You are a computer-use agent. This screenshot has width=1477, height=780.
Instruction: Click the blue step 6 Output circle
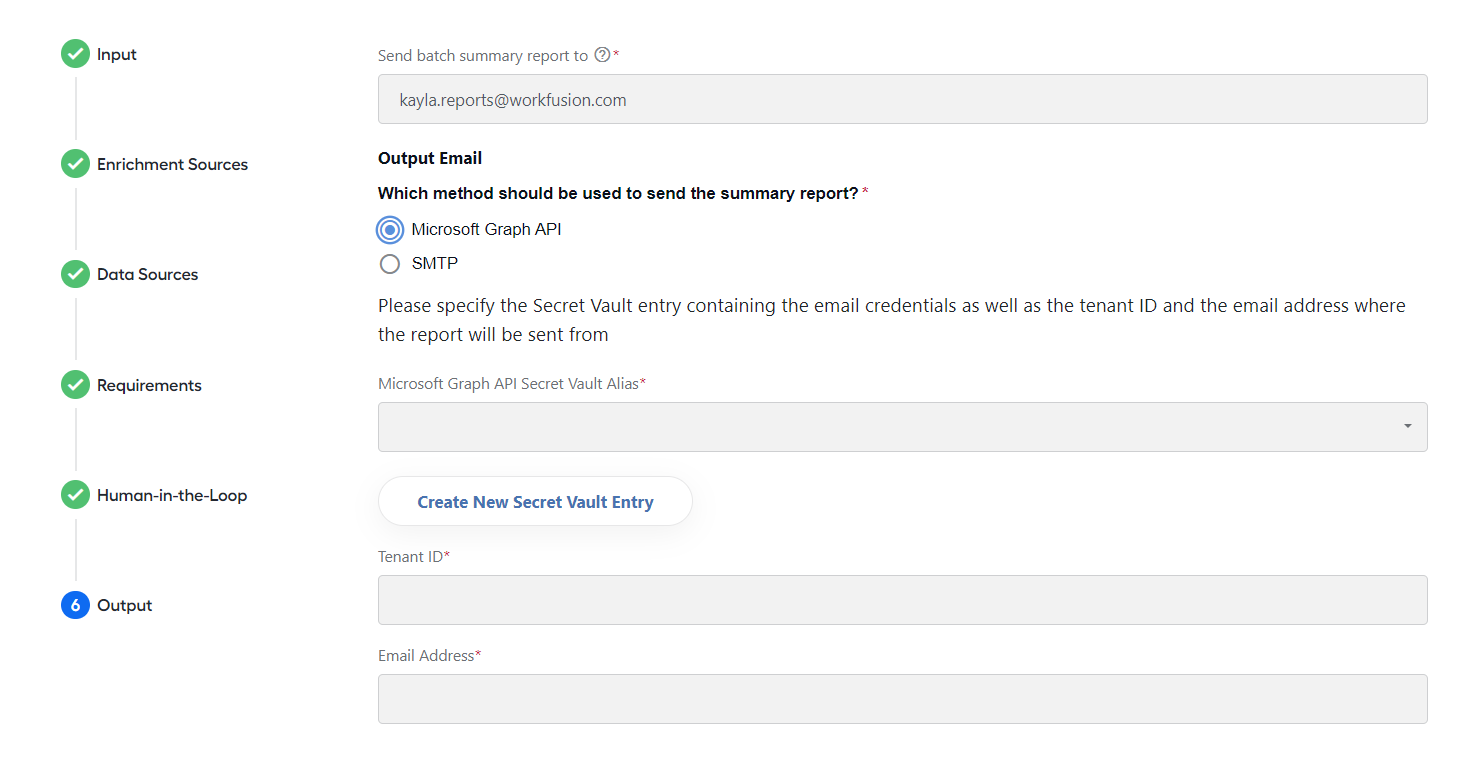[x=75, y=605]
